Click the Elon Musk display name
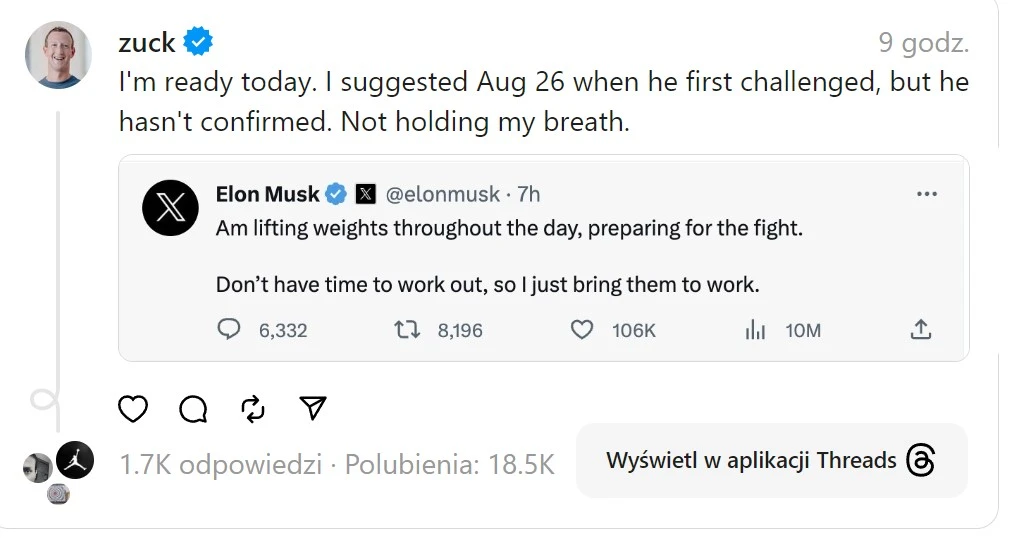 click(267, 194)
